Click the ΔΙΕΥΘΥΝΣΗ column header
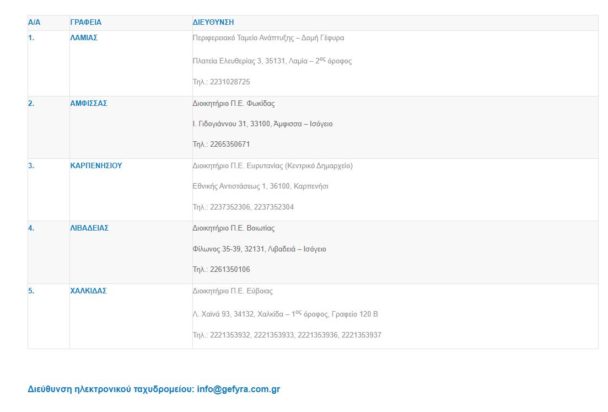 [214, 21]
